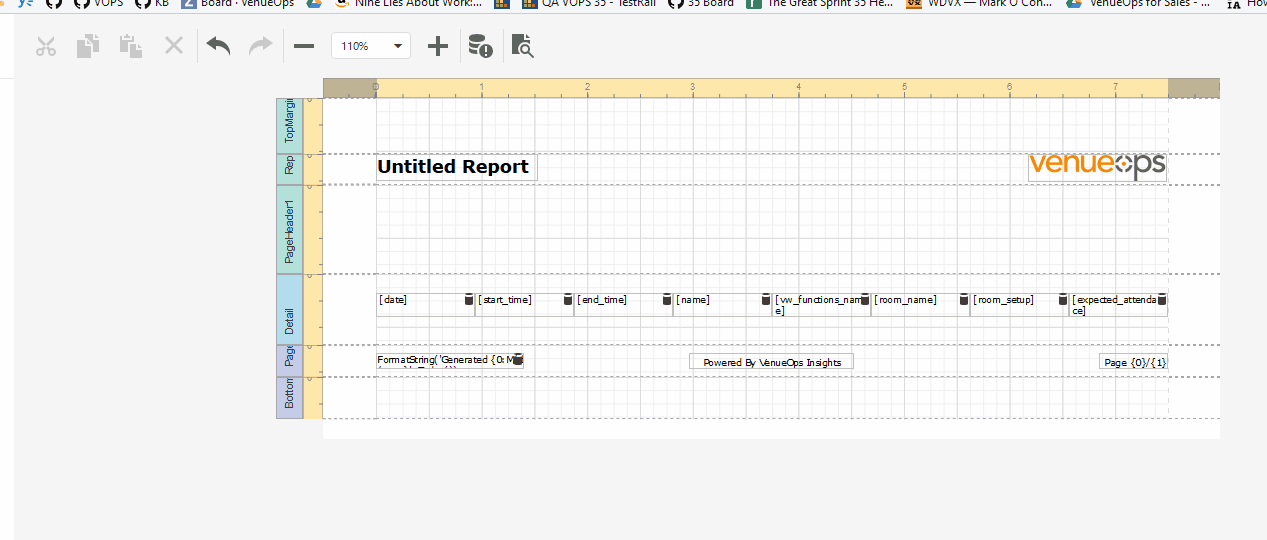This screenshot has height=540, width=1267.
Task: Click the data-binding icon on [vw_functions_name] cell
Action: pos(865,299)
